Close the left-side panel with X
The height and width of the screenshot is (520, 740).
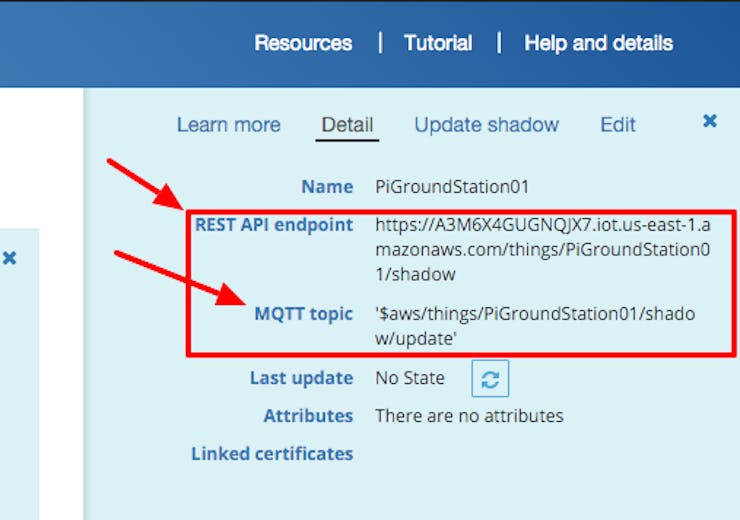(9, 258)
